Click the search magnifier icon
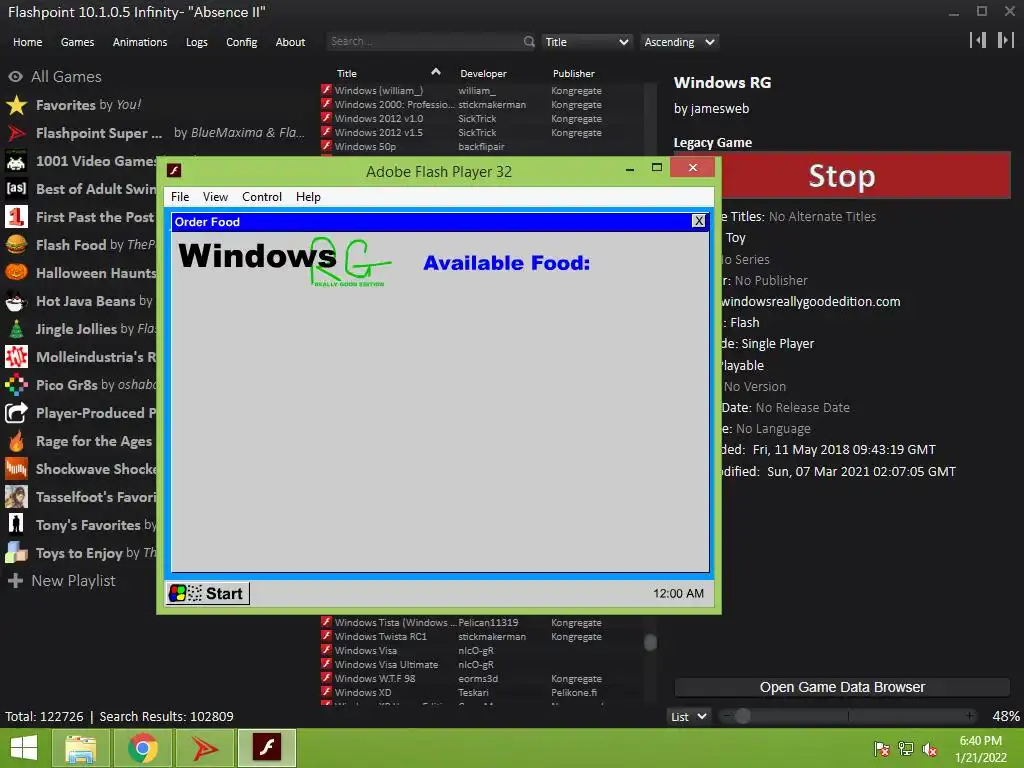1024x768 pixels. (x=528, y=42)
